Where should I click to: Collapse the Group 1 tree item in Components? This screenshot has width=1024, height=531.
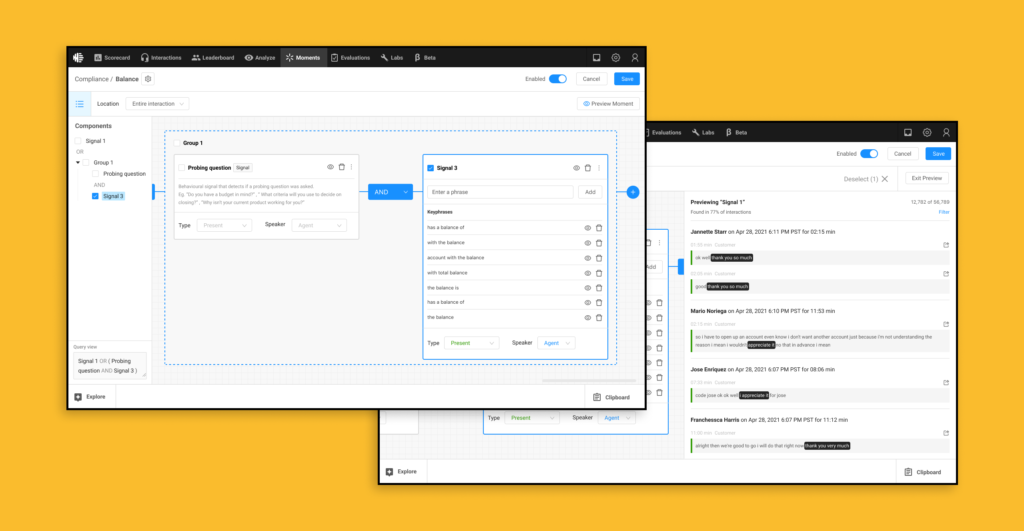[x=78, y=162]
